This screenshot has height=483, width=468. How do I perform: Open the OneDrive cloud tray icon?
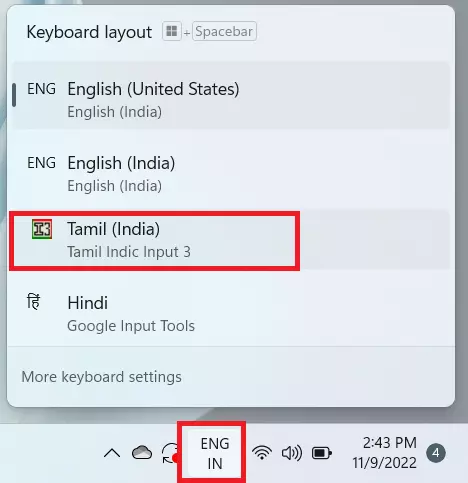(142, 452)
